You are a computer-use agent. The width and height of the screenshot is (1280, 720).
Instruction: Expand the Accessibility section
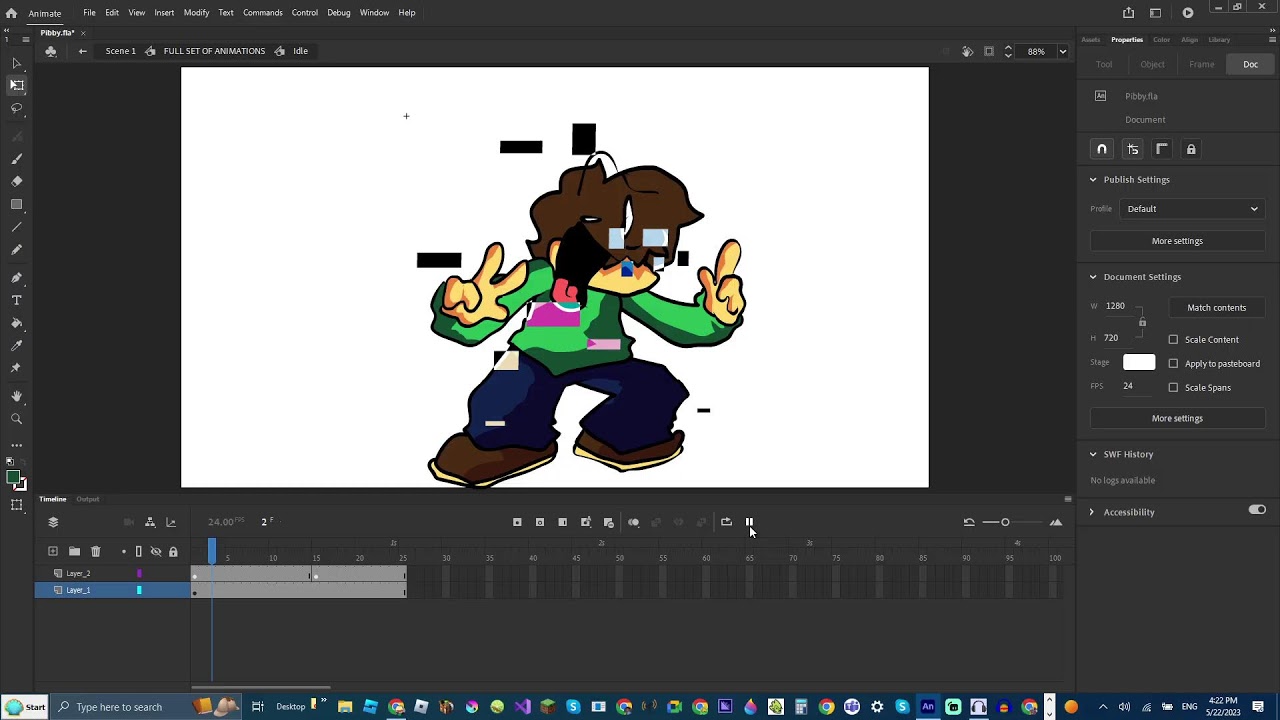(x=1093, y=512)
